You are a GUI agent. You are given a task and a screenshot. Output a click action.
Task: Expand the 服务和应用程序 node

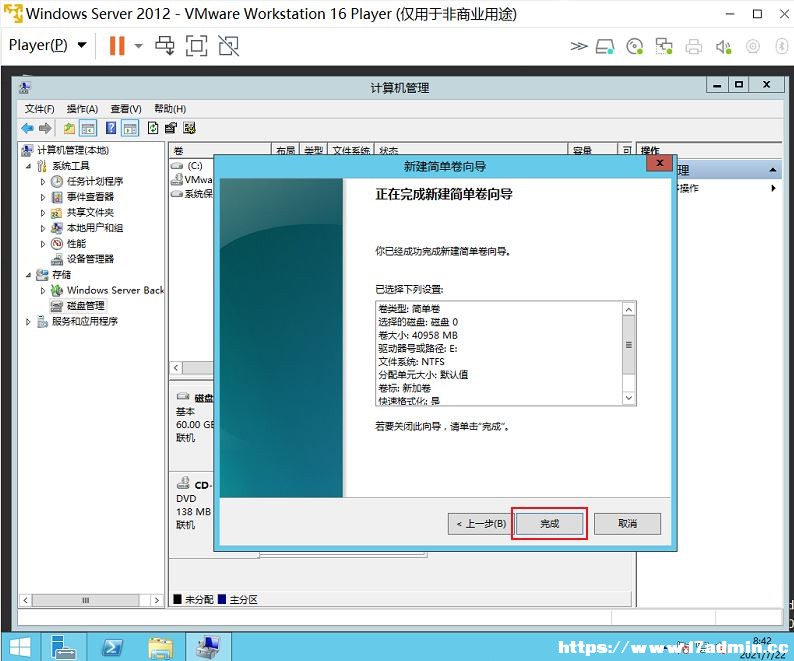(x=28, y=322)
